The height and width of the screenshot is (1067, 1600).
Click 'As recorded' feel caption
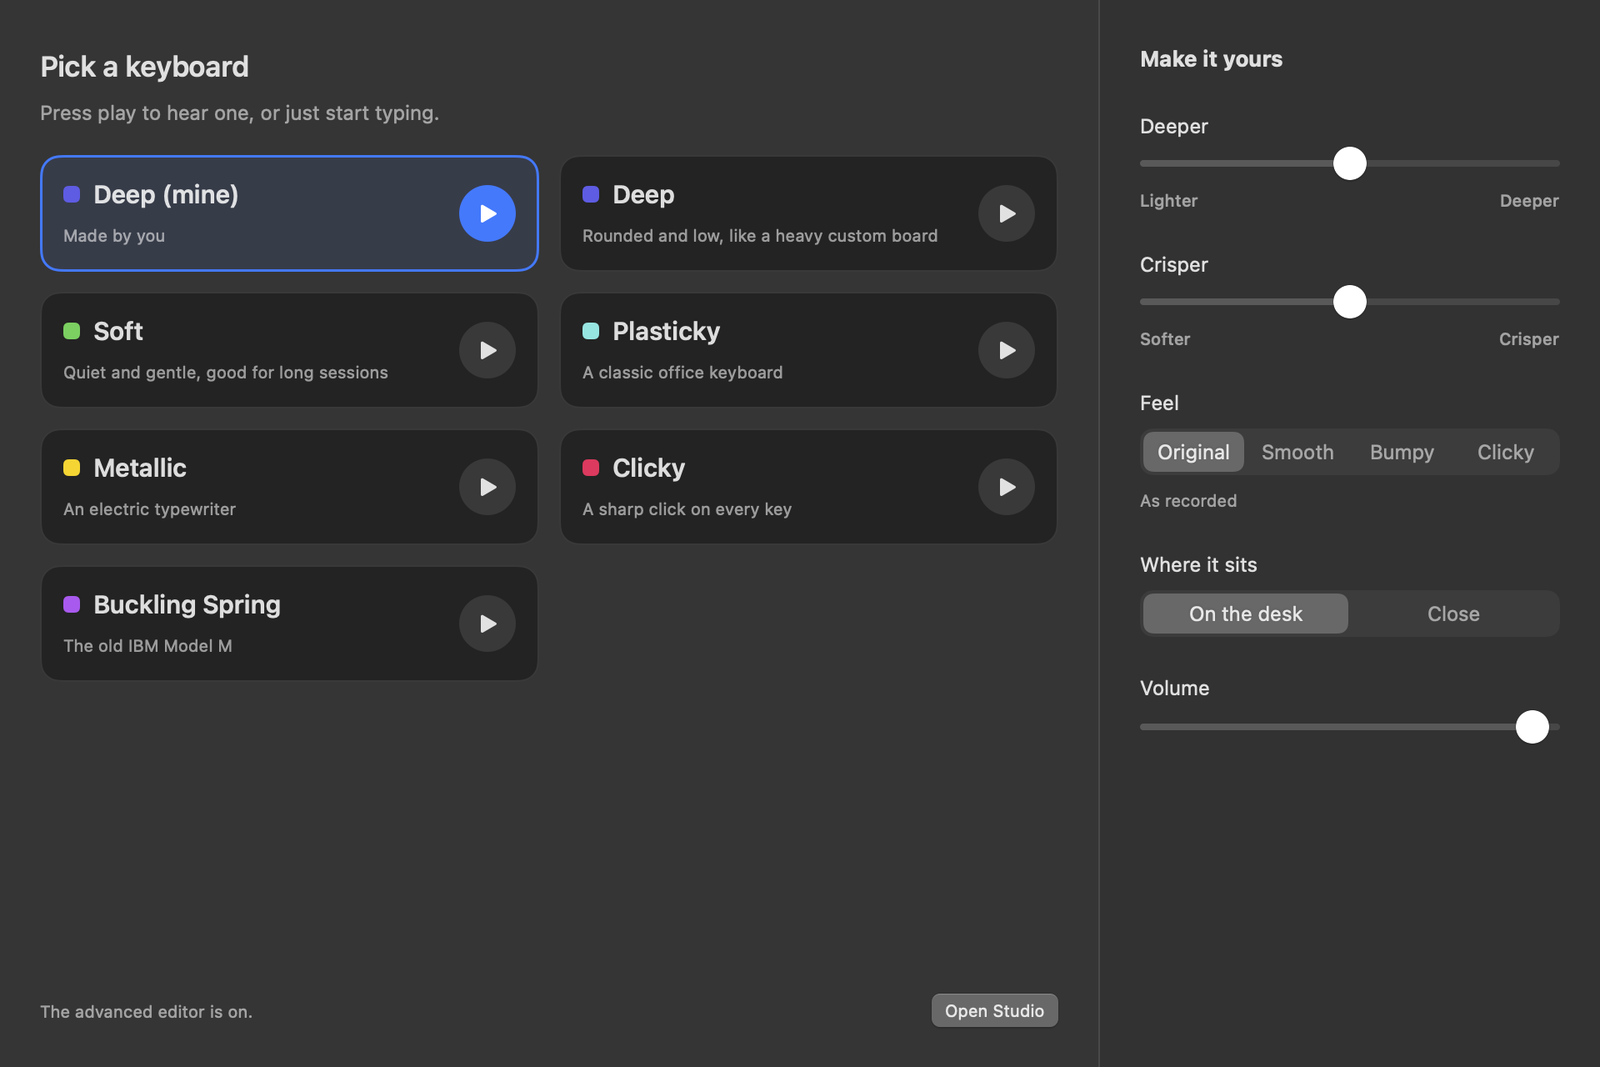pyautogui.click(x=1188, y=501)
